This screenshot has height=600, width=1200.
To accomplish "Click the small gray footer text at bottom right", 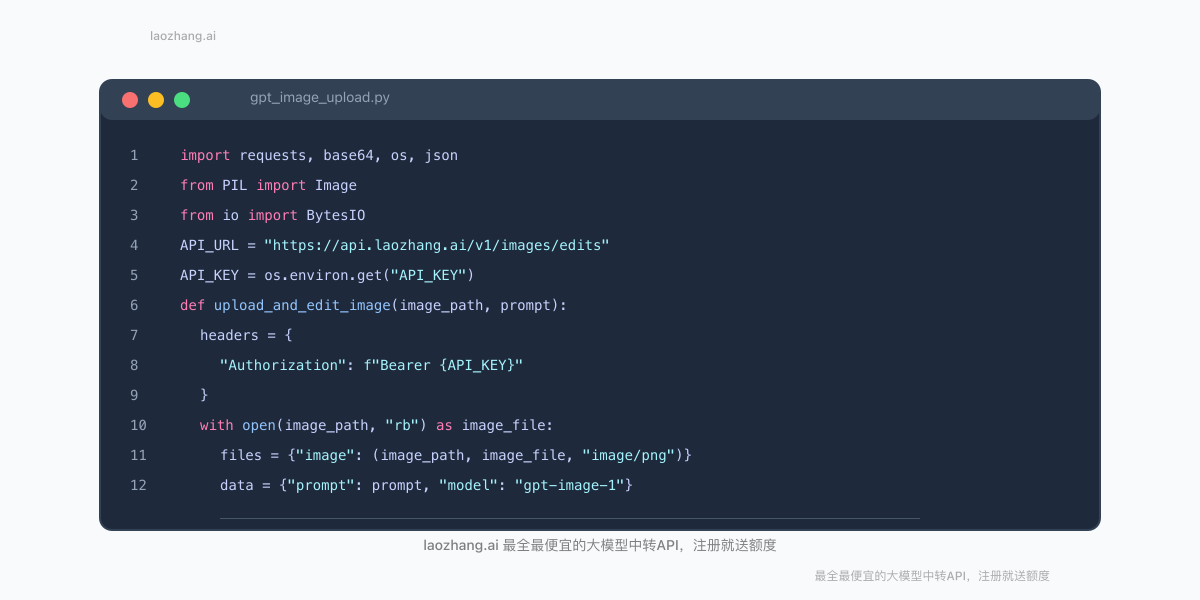I will click(932, 576).
